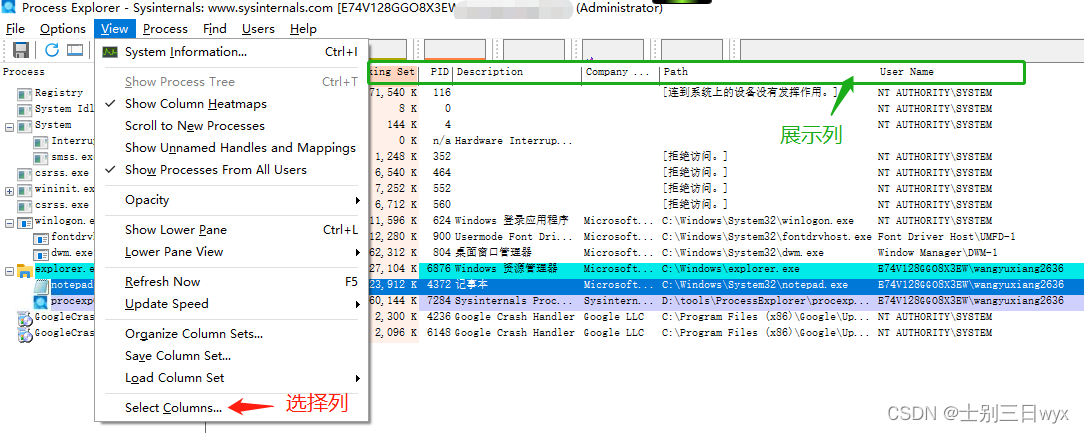Choose Save Column Set... entry
Screen dimensions: 1084x433
[x=178, y=356]
